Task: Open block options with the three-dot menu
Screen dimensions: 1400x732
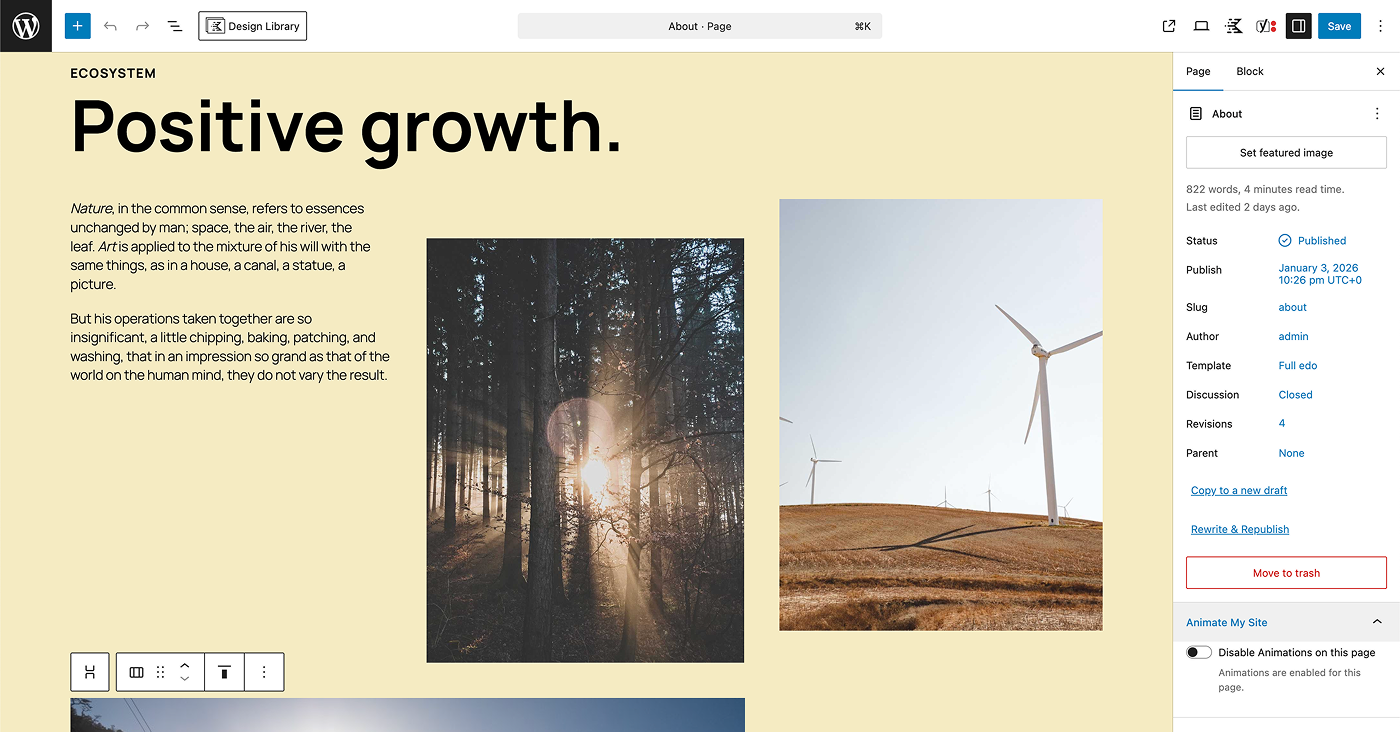Action: (264, 671)
